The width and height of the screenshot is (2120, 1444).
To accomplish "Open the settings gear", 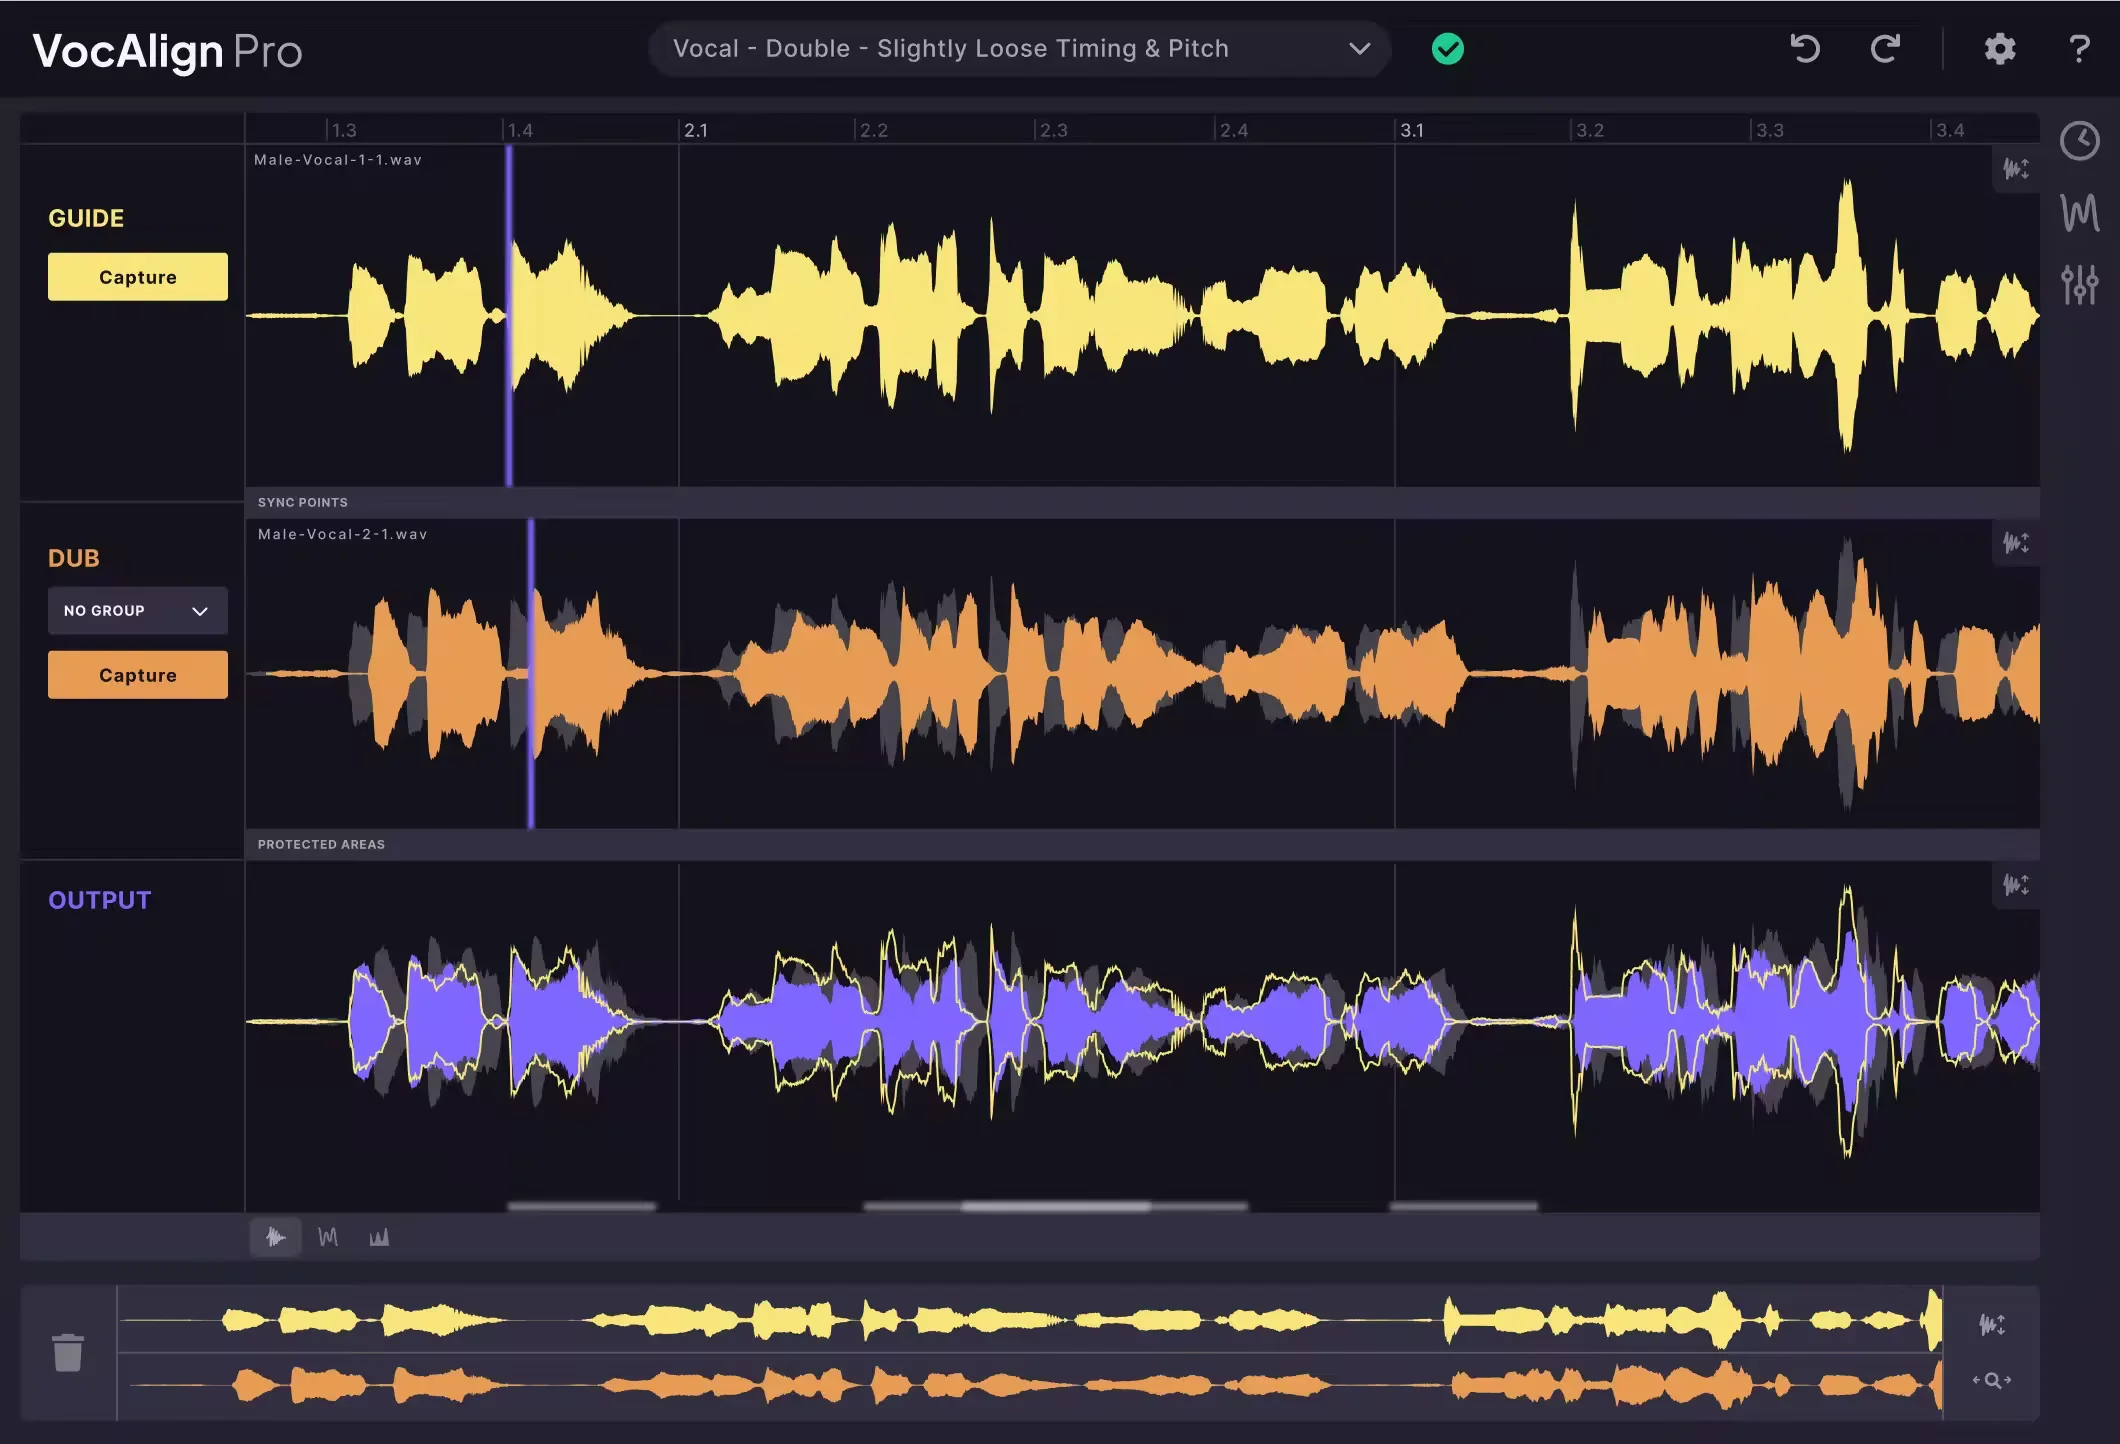I will pyautogui.click(x=1998, y=49).
